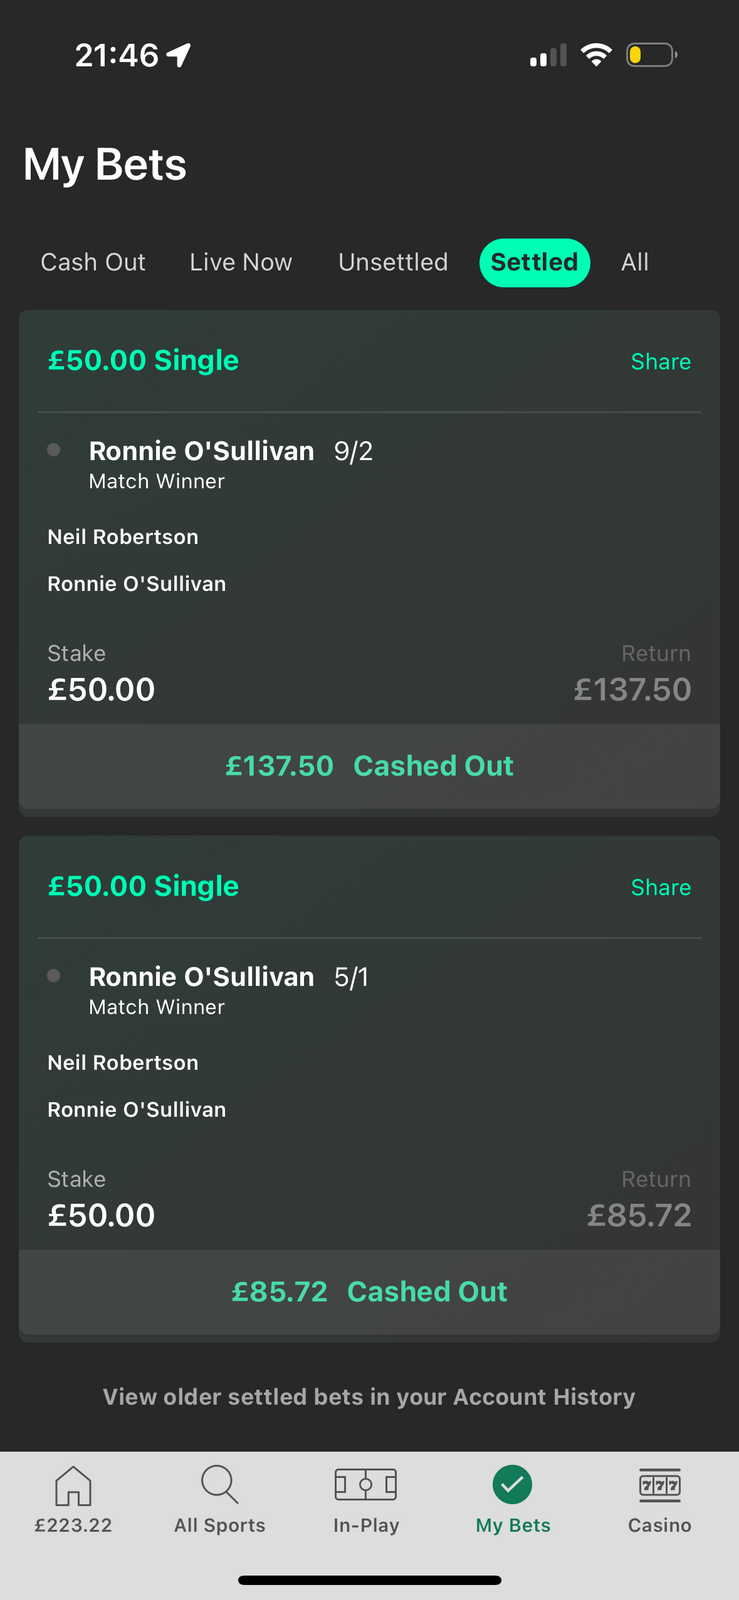Share the 9/2 Ronnie O'Sullivan bet

tap(660, 362)
